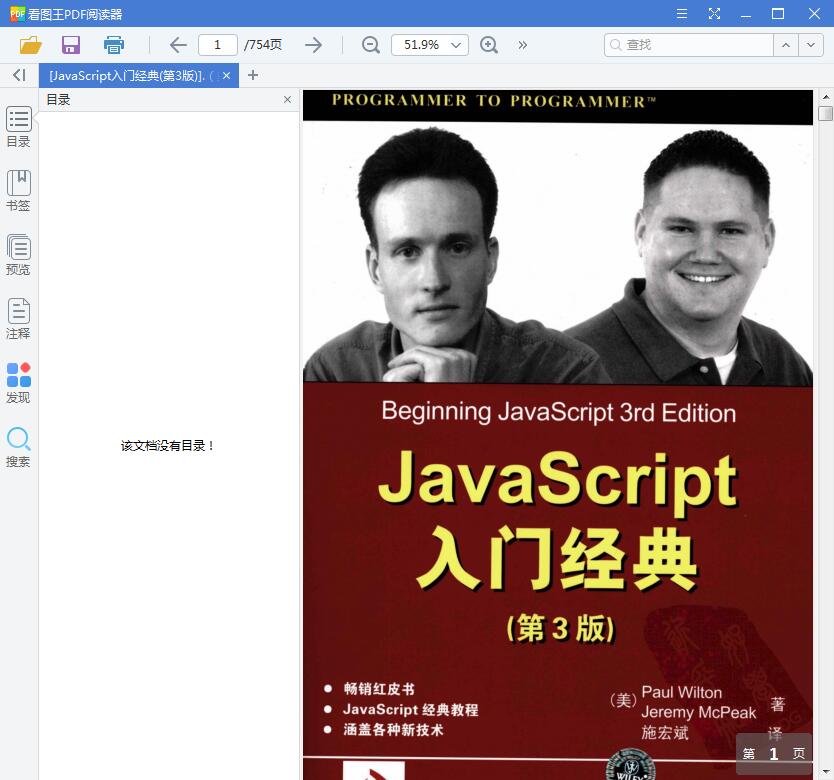This screenshot has width=834, height=780.
Task: Open the 书签 bookmarks panel
Action: click(19, 190)
